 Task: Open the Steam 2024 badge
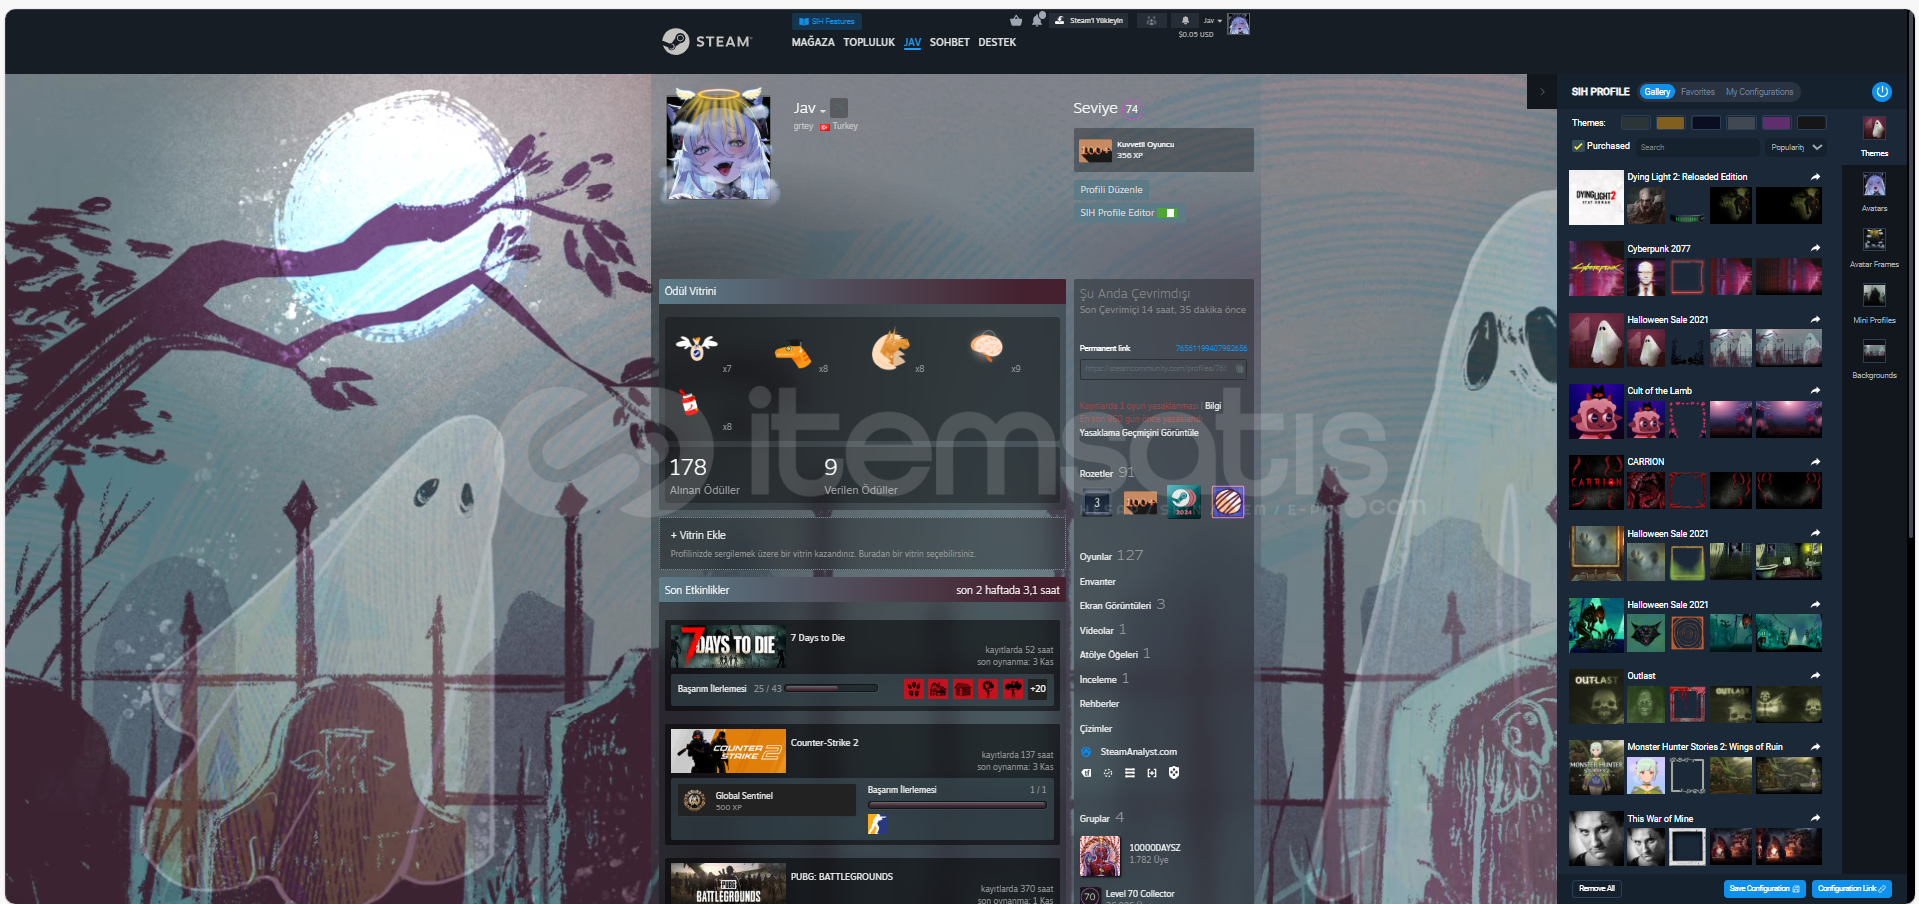1183,502
